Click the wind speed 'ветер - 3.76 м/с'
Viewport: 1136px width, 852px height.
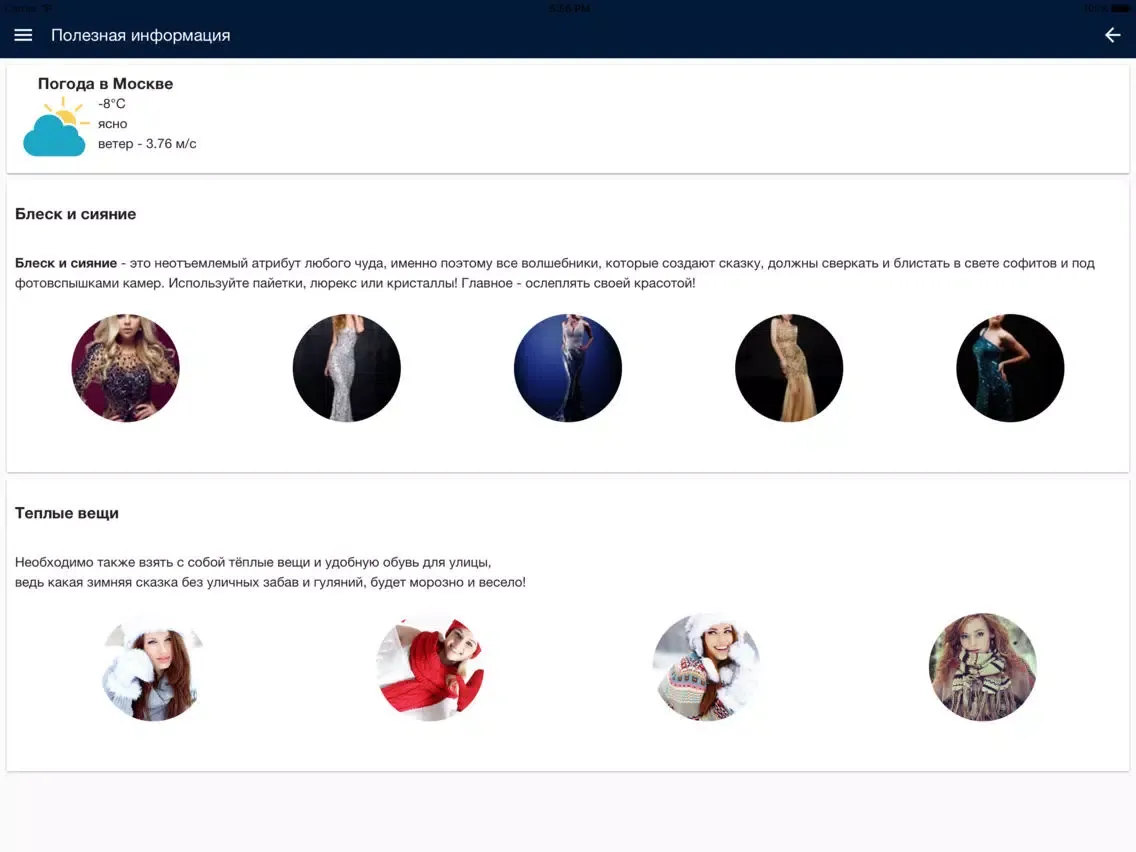147,143
